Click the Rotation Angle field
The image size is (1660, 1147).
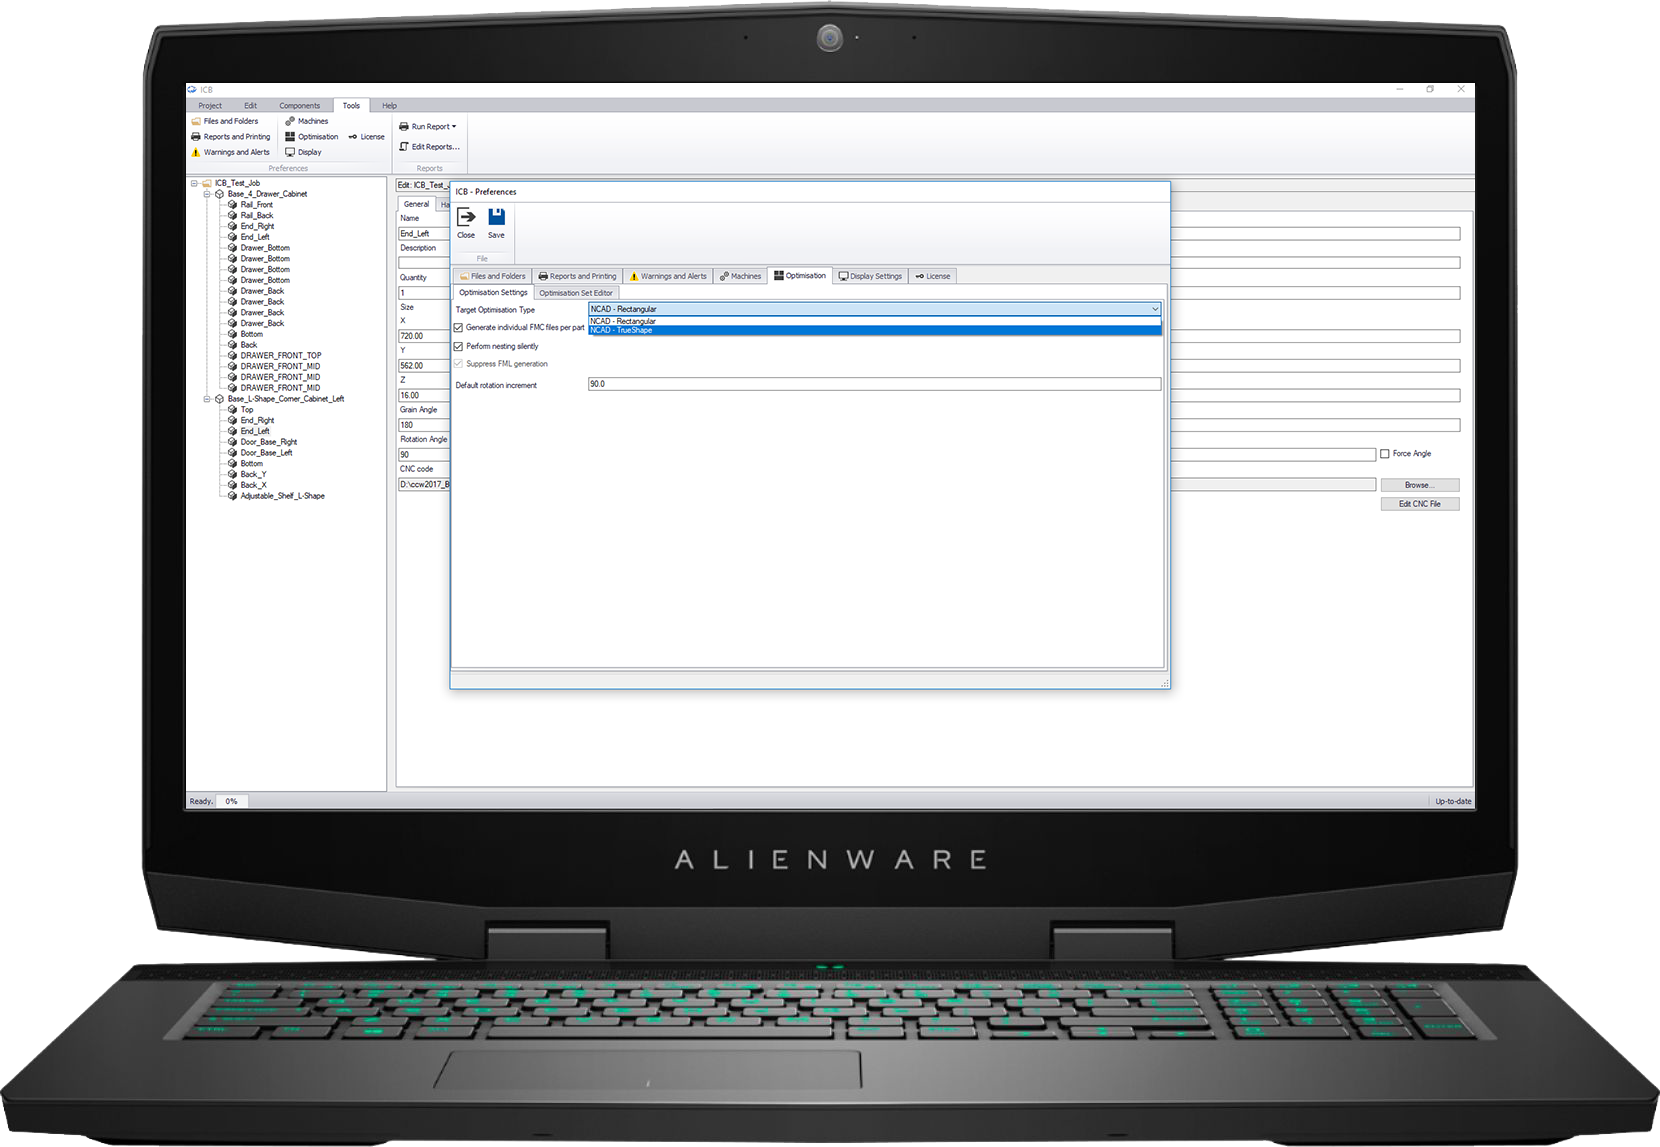pos(424,455)
